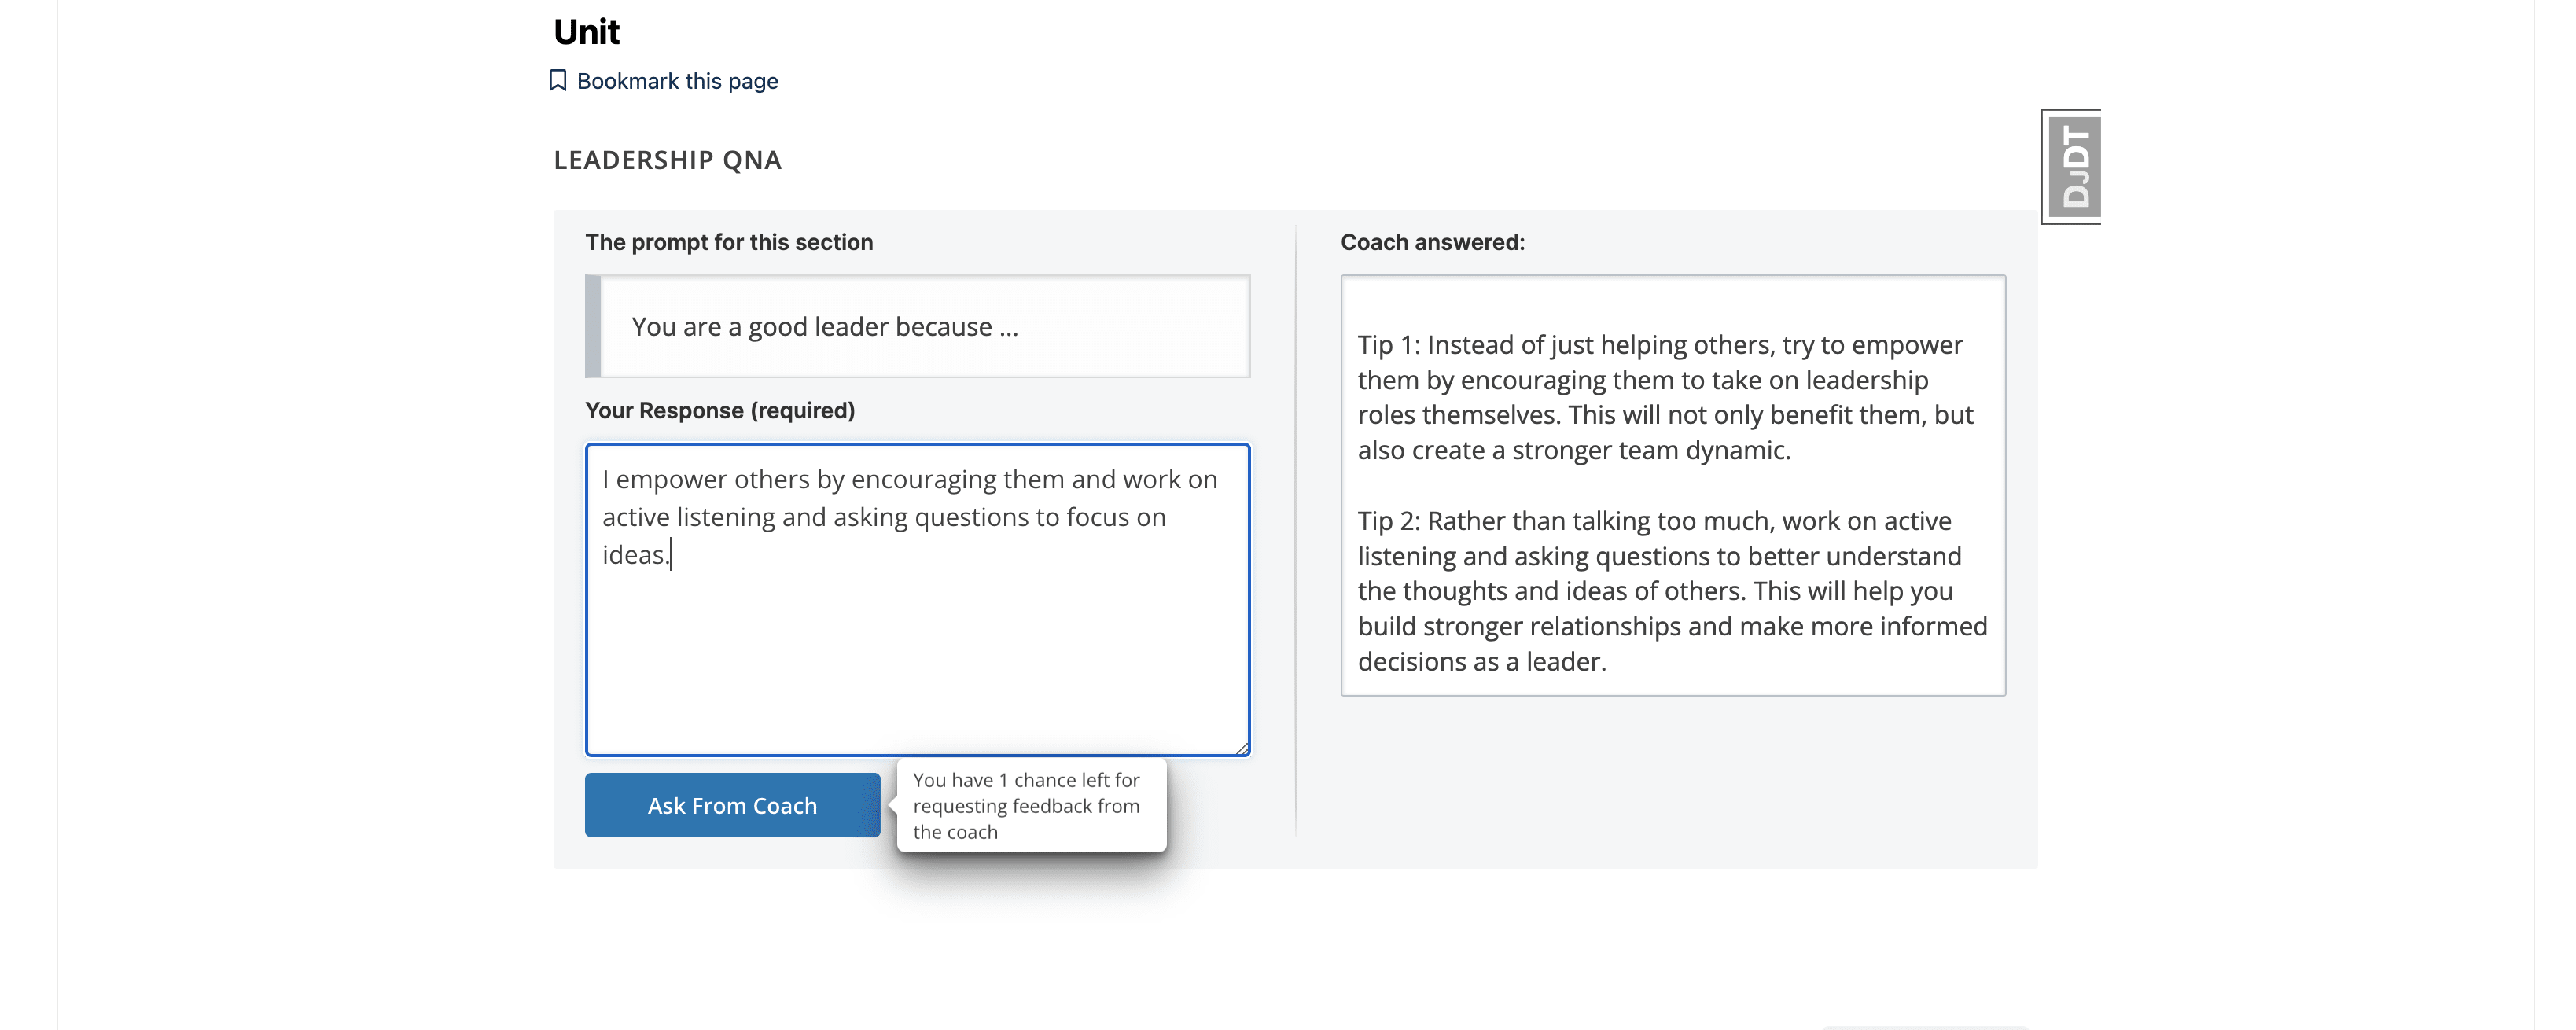This screenshot has width=2576, height=1030.
Task: Click the gray bar beside the prompt quote
Action: point(593,326)
